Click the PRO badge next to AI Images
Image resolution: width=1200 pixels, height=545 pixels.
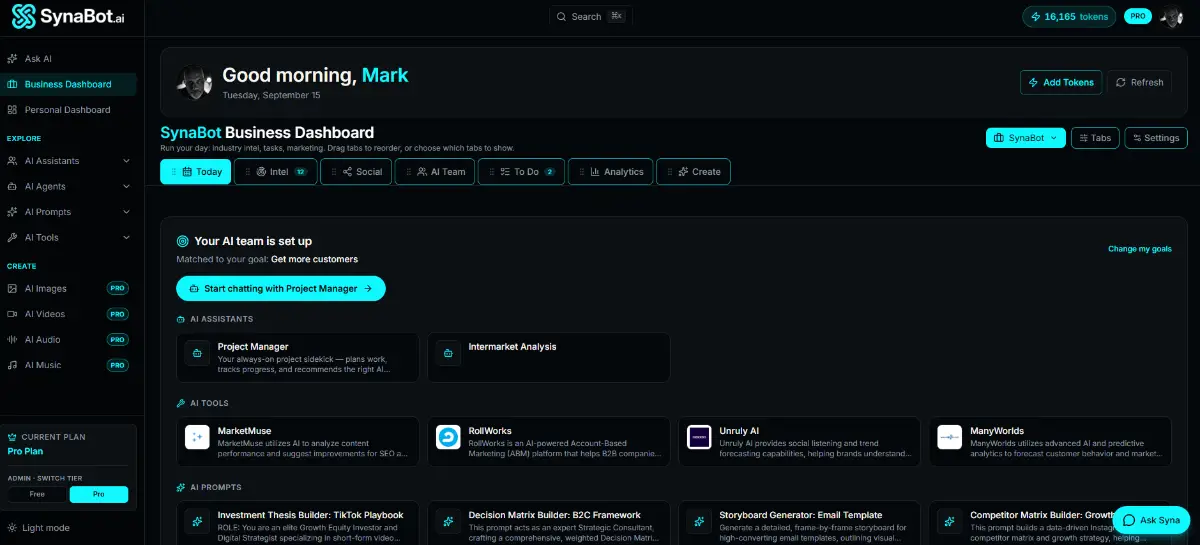click(118, 288)
